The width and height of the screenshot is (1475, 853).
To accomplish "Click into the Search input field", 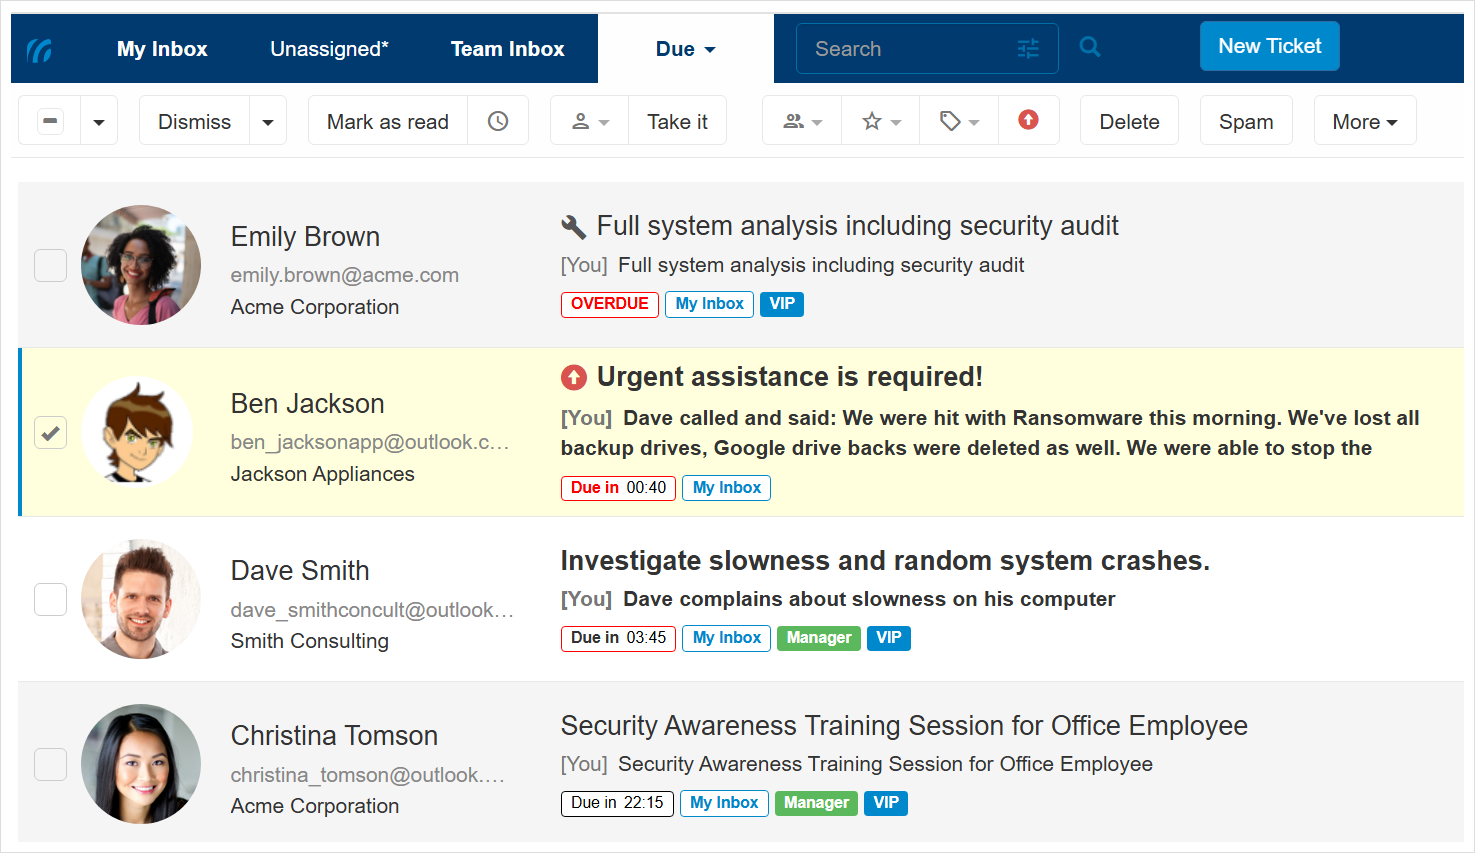I will pyautogui.click(x=905, y=49).
